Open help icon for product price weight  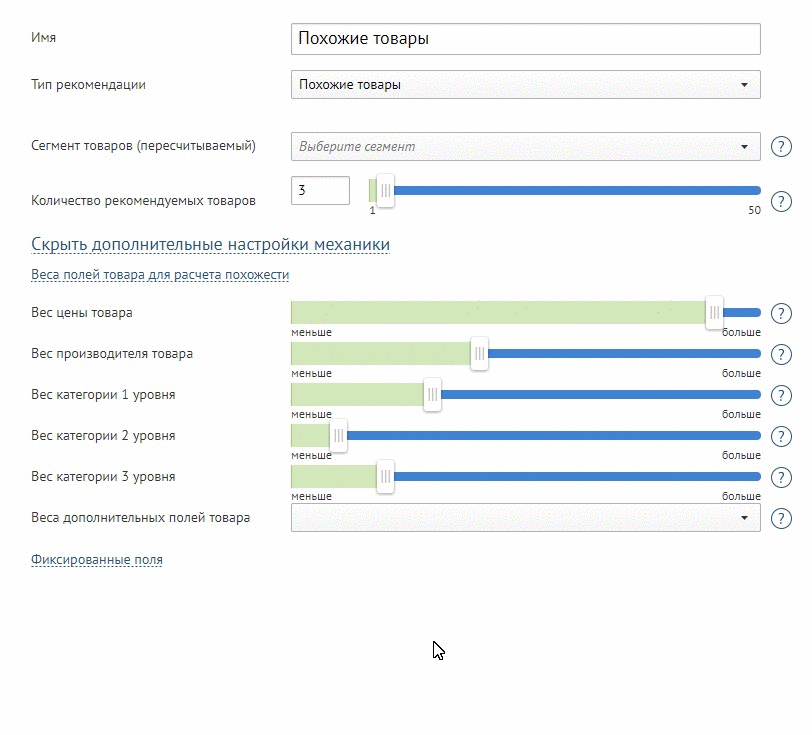pyautogui.click(x=781, y=313)
